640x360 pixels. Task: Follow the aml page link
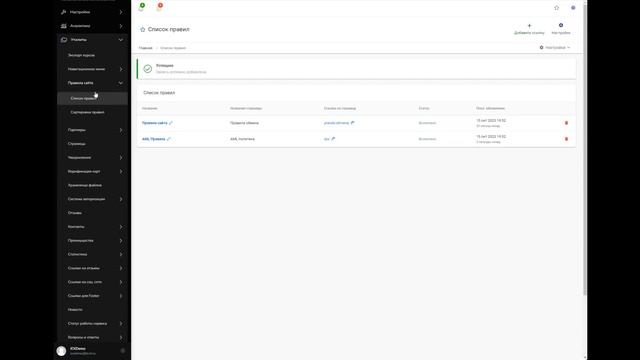[x=327, y=139]
